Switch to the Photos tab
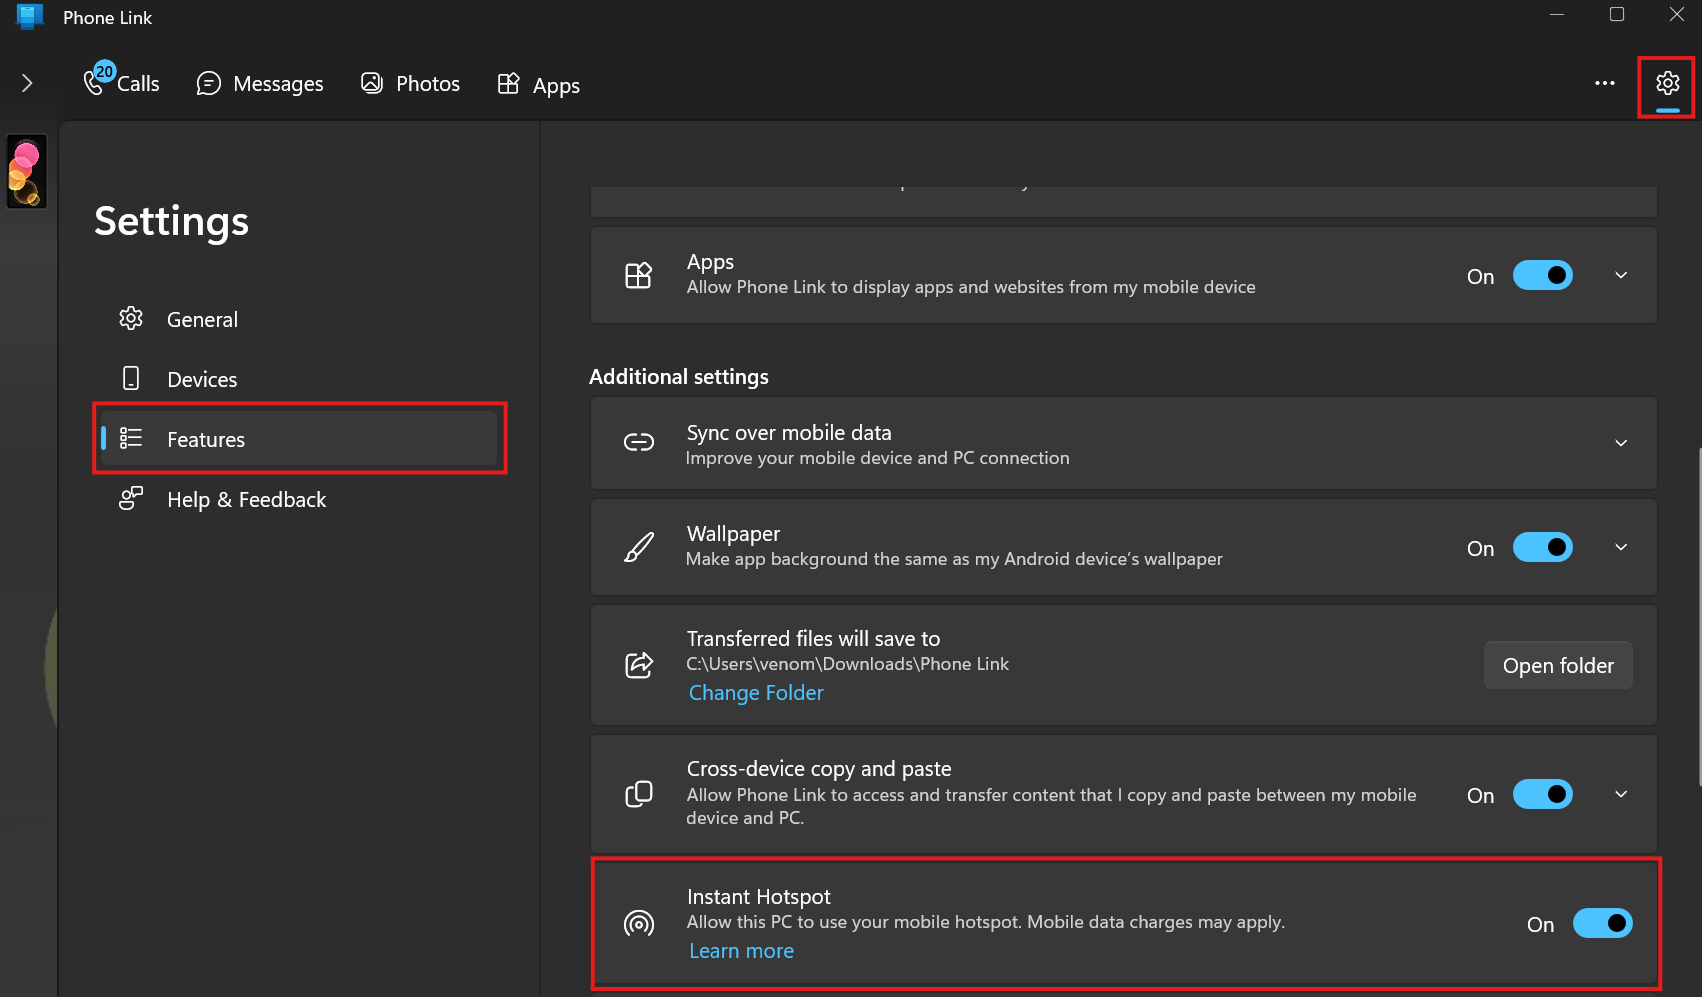1702x997 pixels. [411, 83]
